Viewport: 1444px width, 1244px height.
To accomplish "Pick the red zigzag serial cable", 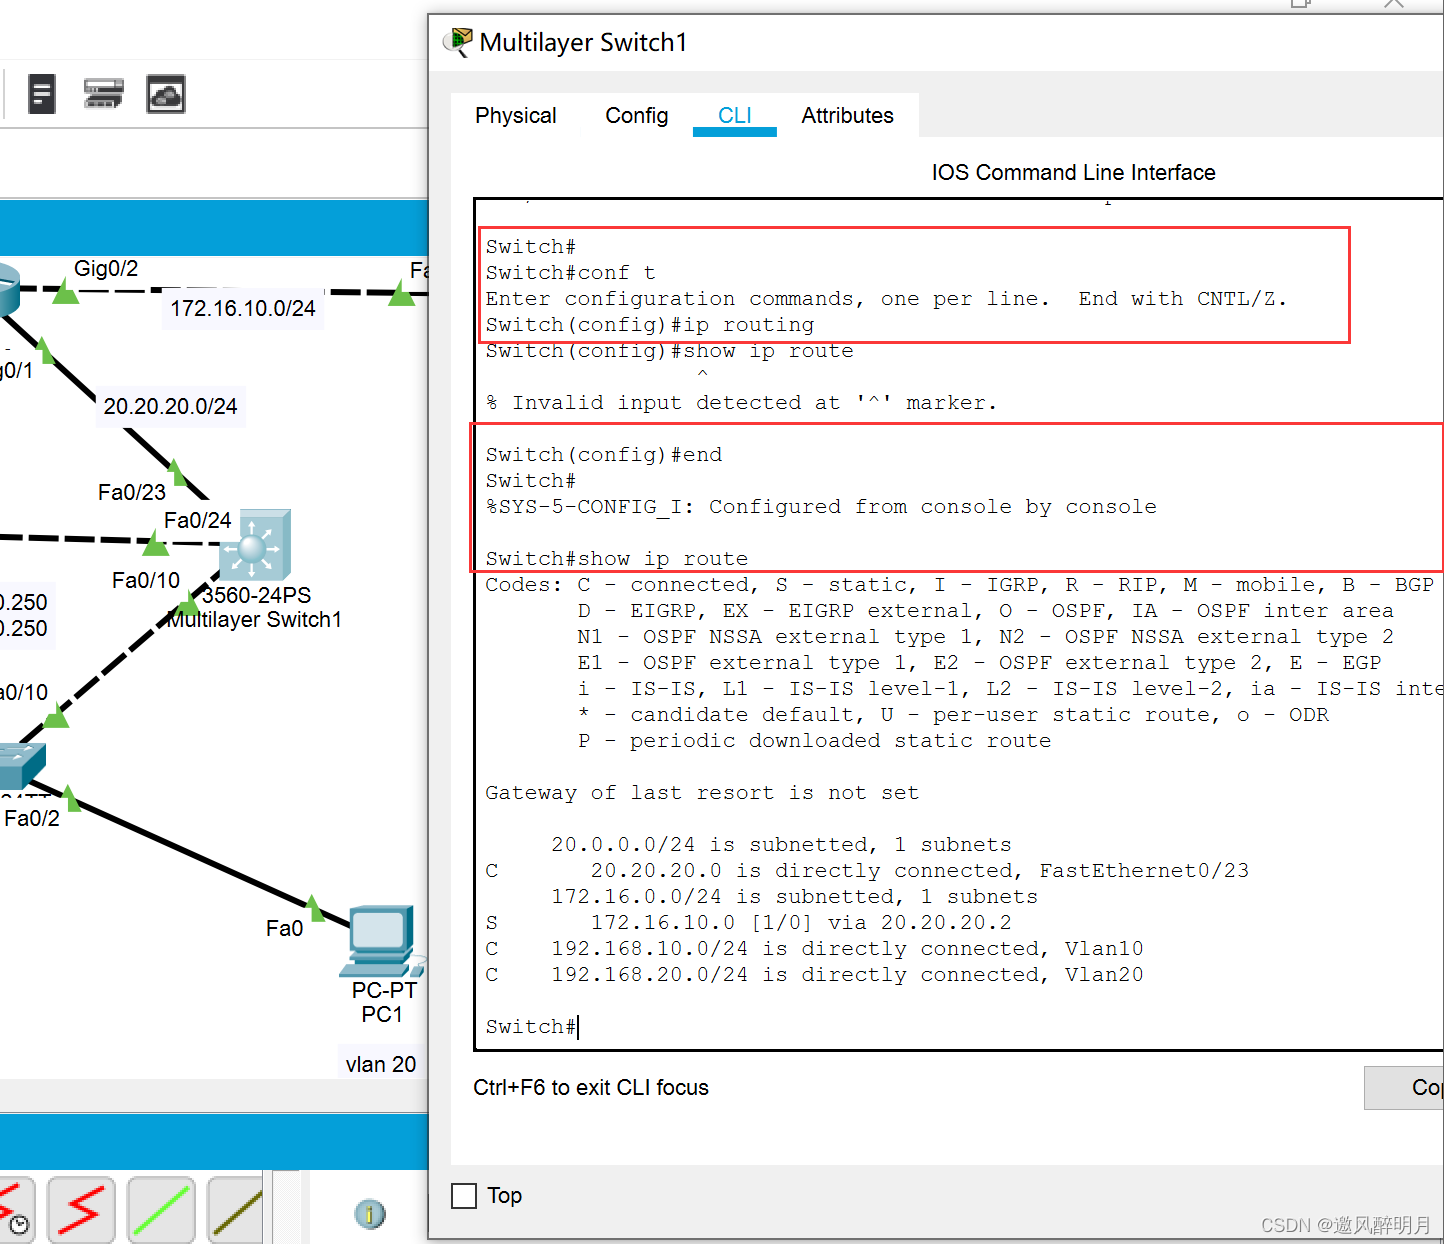I will click(x=81, y=1210).
